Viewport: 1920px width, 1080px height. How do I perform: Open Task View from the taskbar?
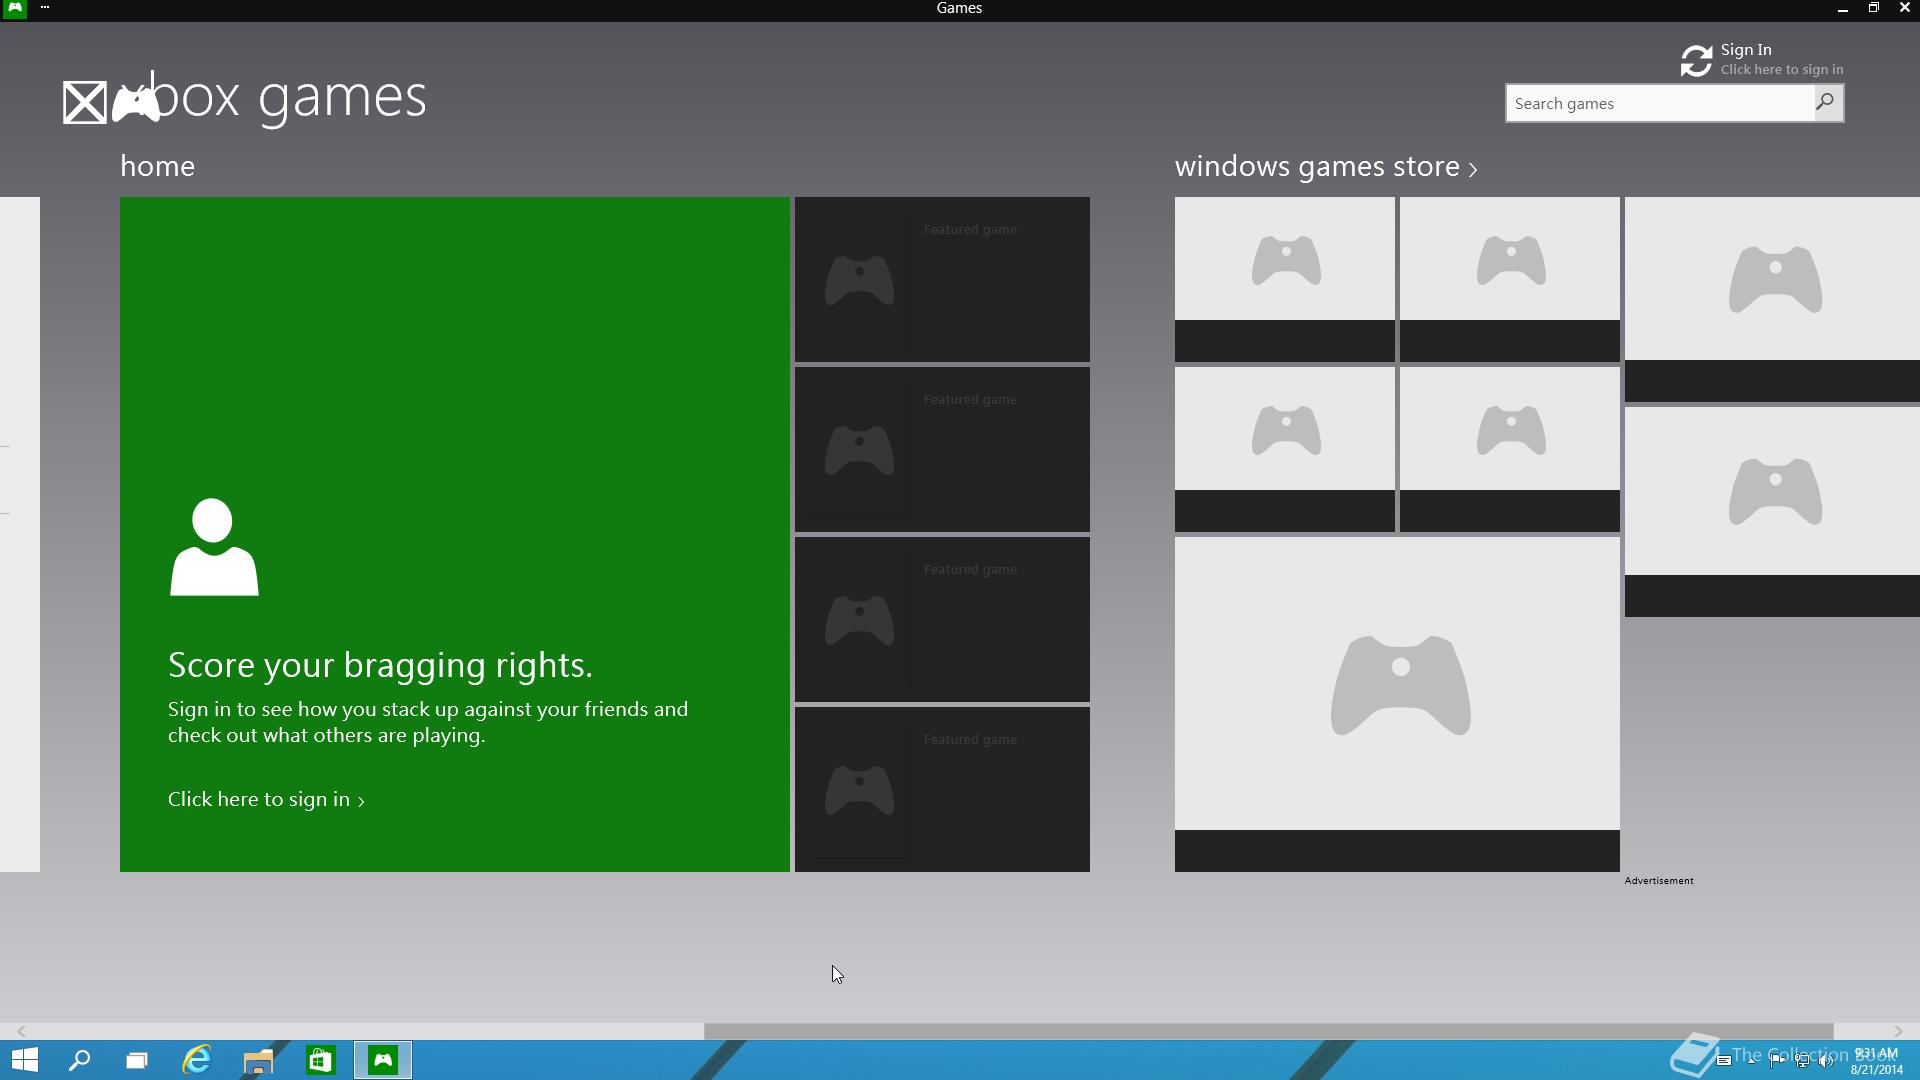(x=137, y=1060)
